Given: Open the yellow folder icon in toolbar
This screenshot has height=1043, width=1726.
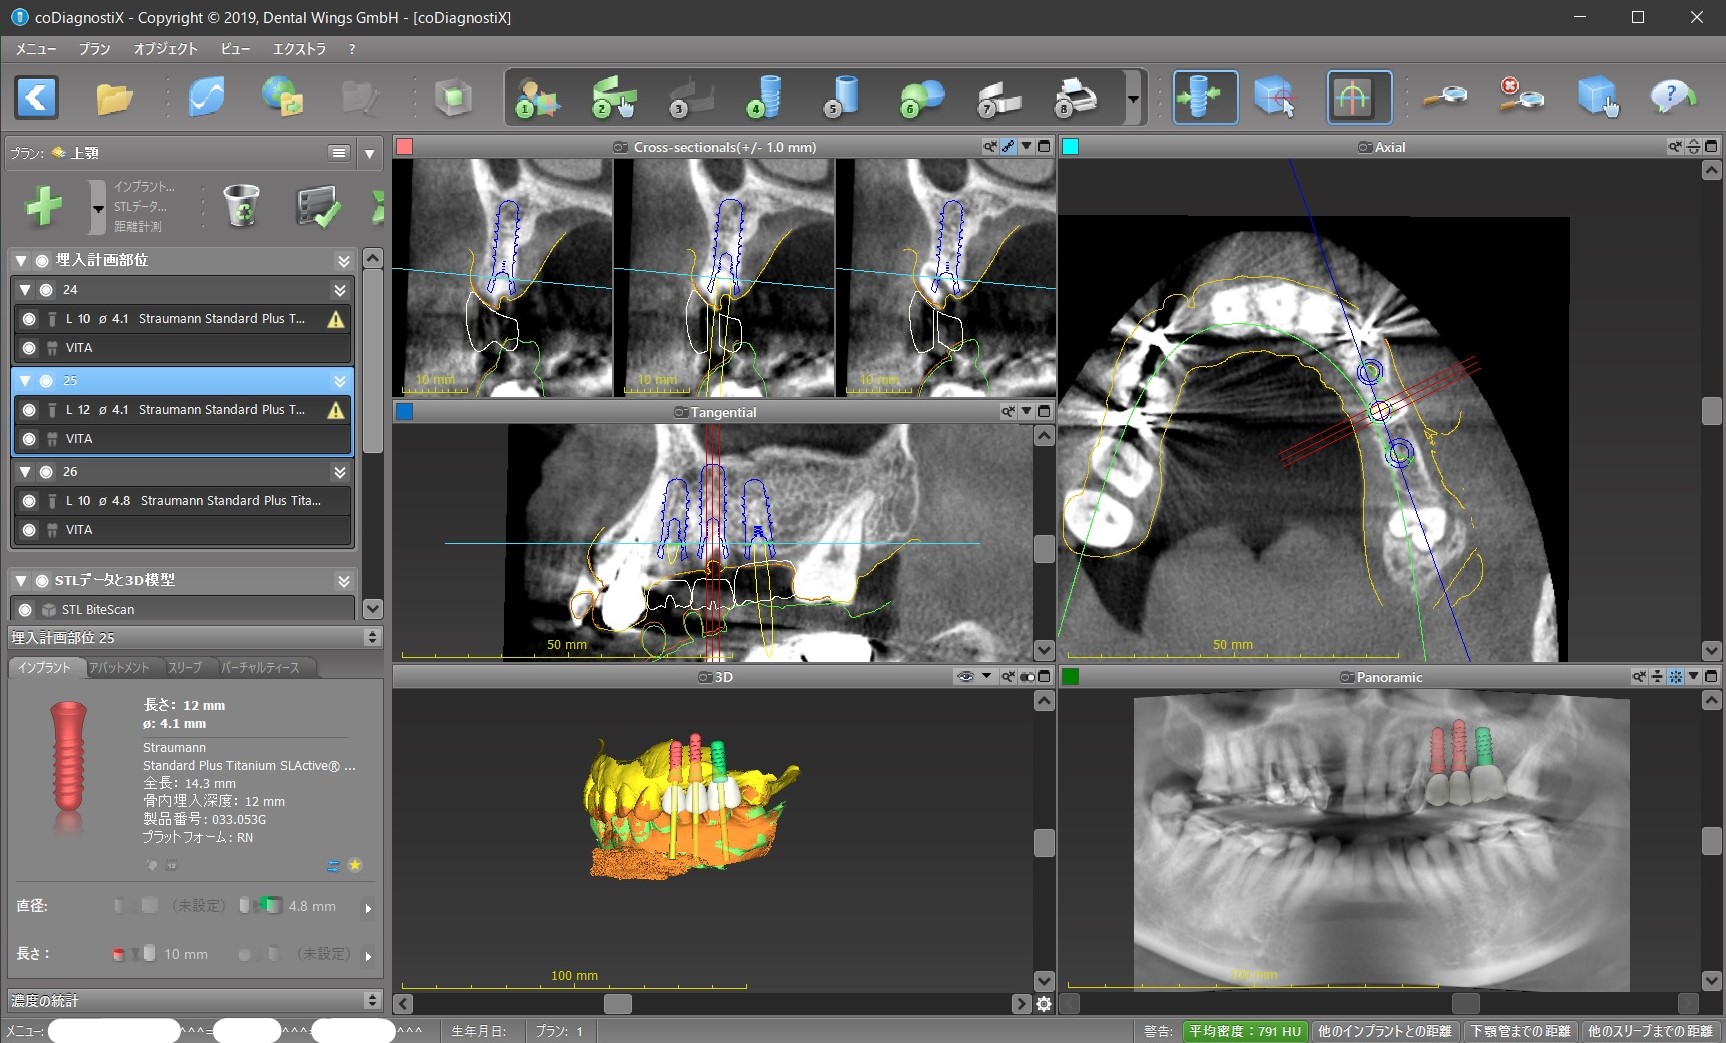Looking at the screenshot, I should coord(114,98).
